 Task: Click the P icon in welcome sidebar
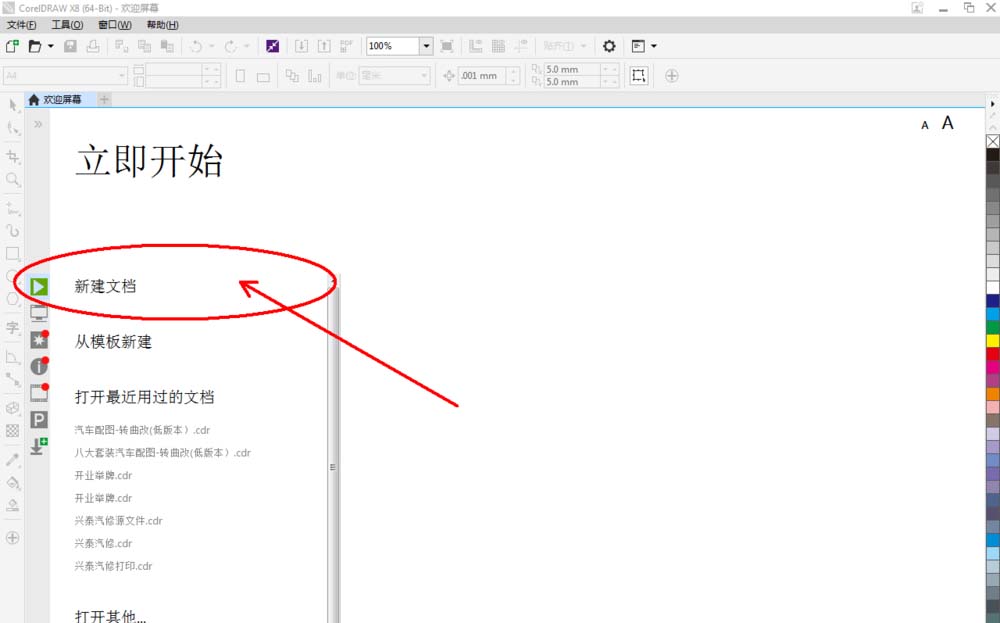tap(39, 420)
